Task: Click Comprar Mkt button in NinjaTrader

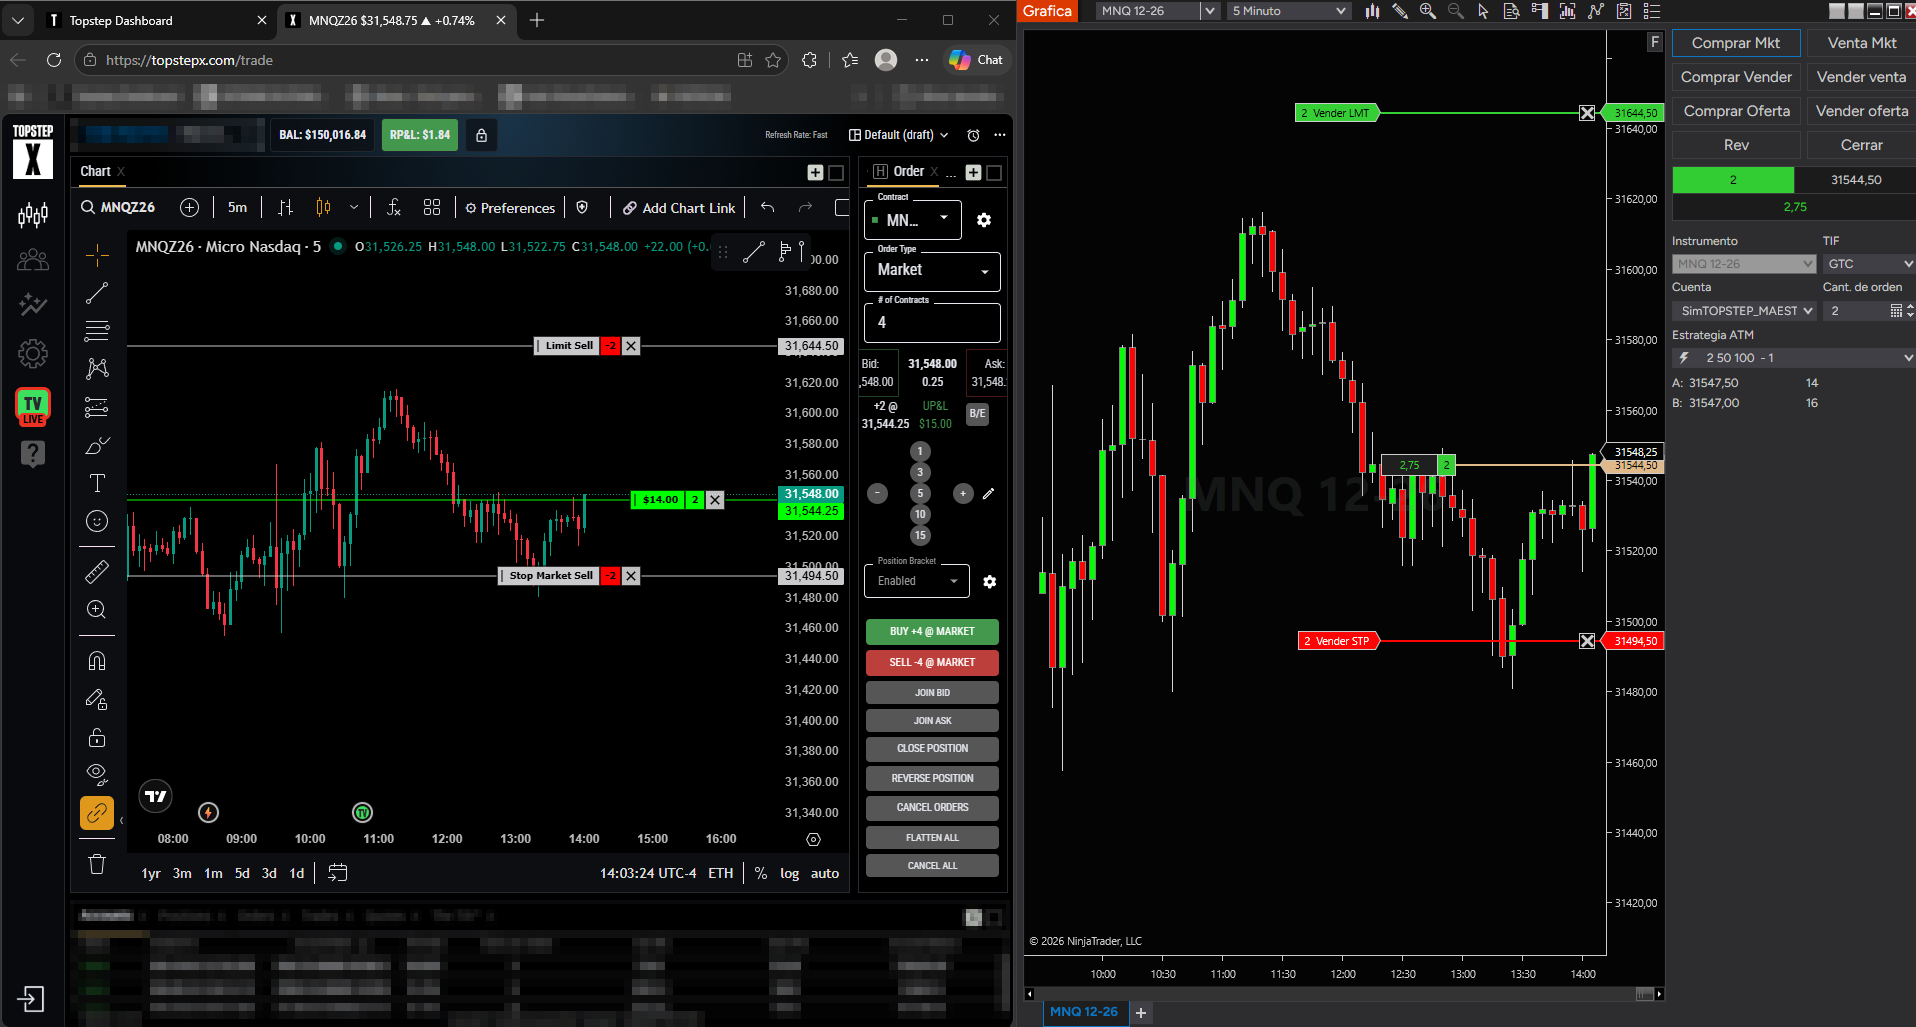Action: 1736,43
